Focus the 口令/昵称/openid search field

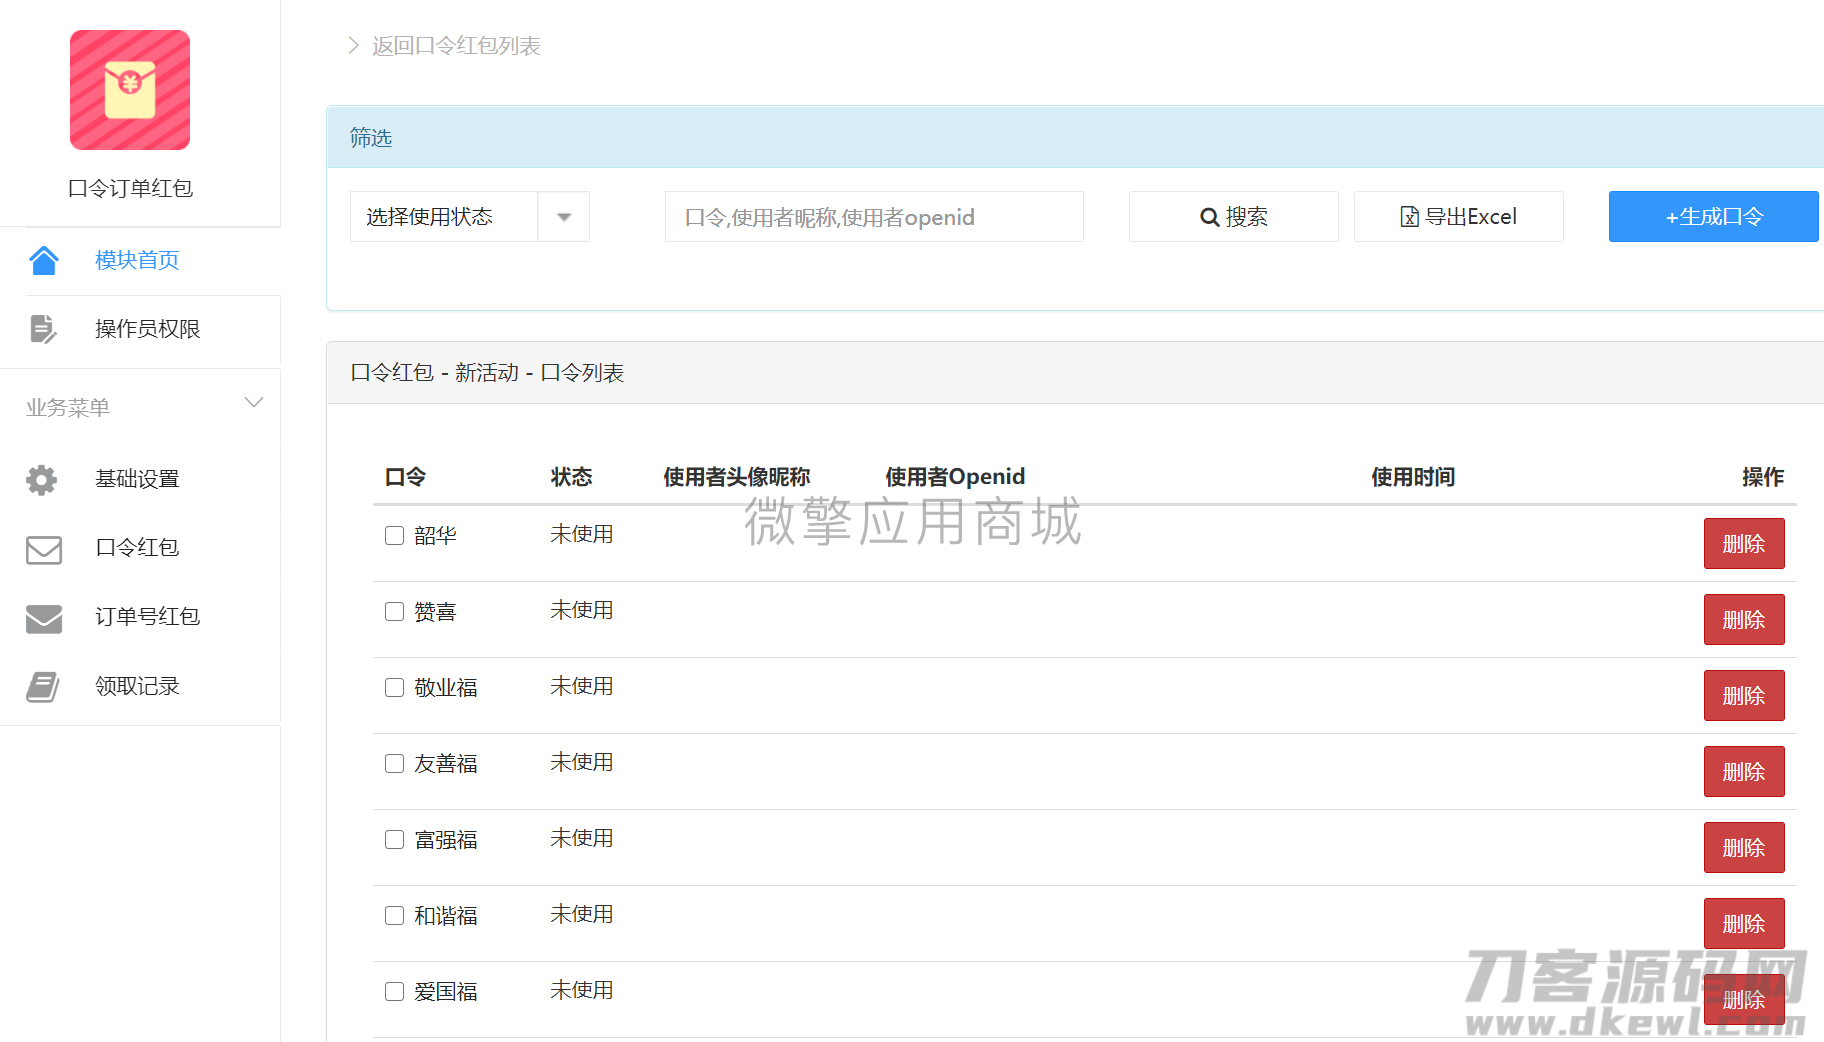pyautogui.click(x=874, y=217)
